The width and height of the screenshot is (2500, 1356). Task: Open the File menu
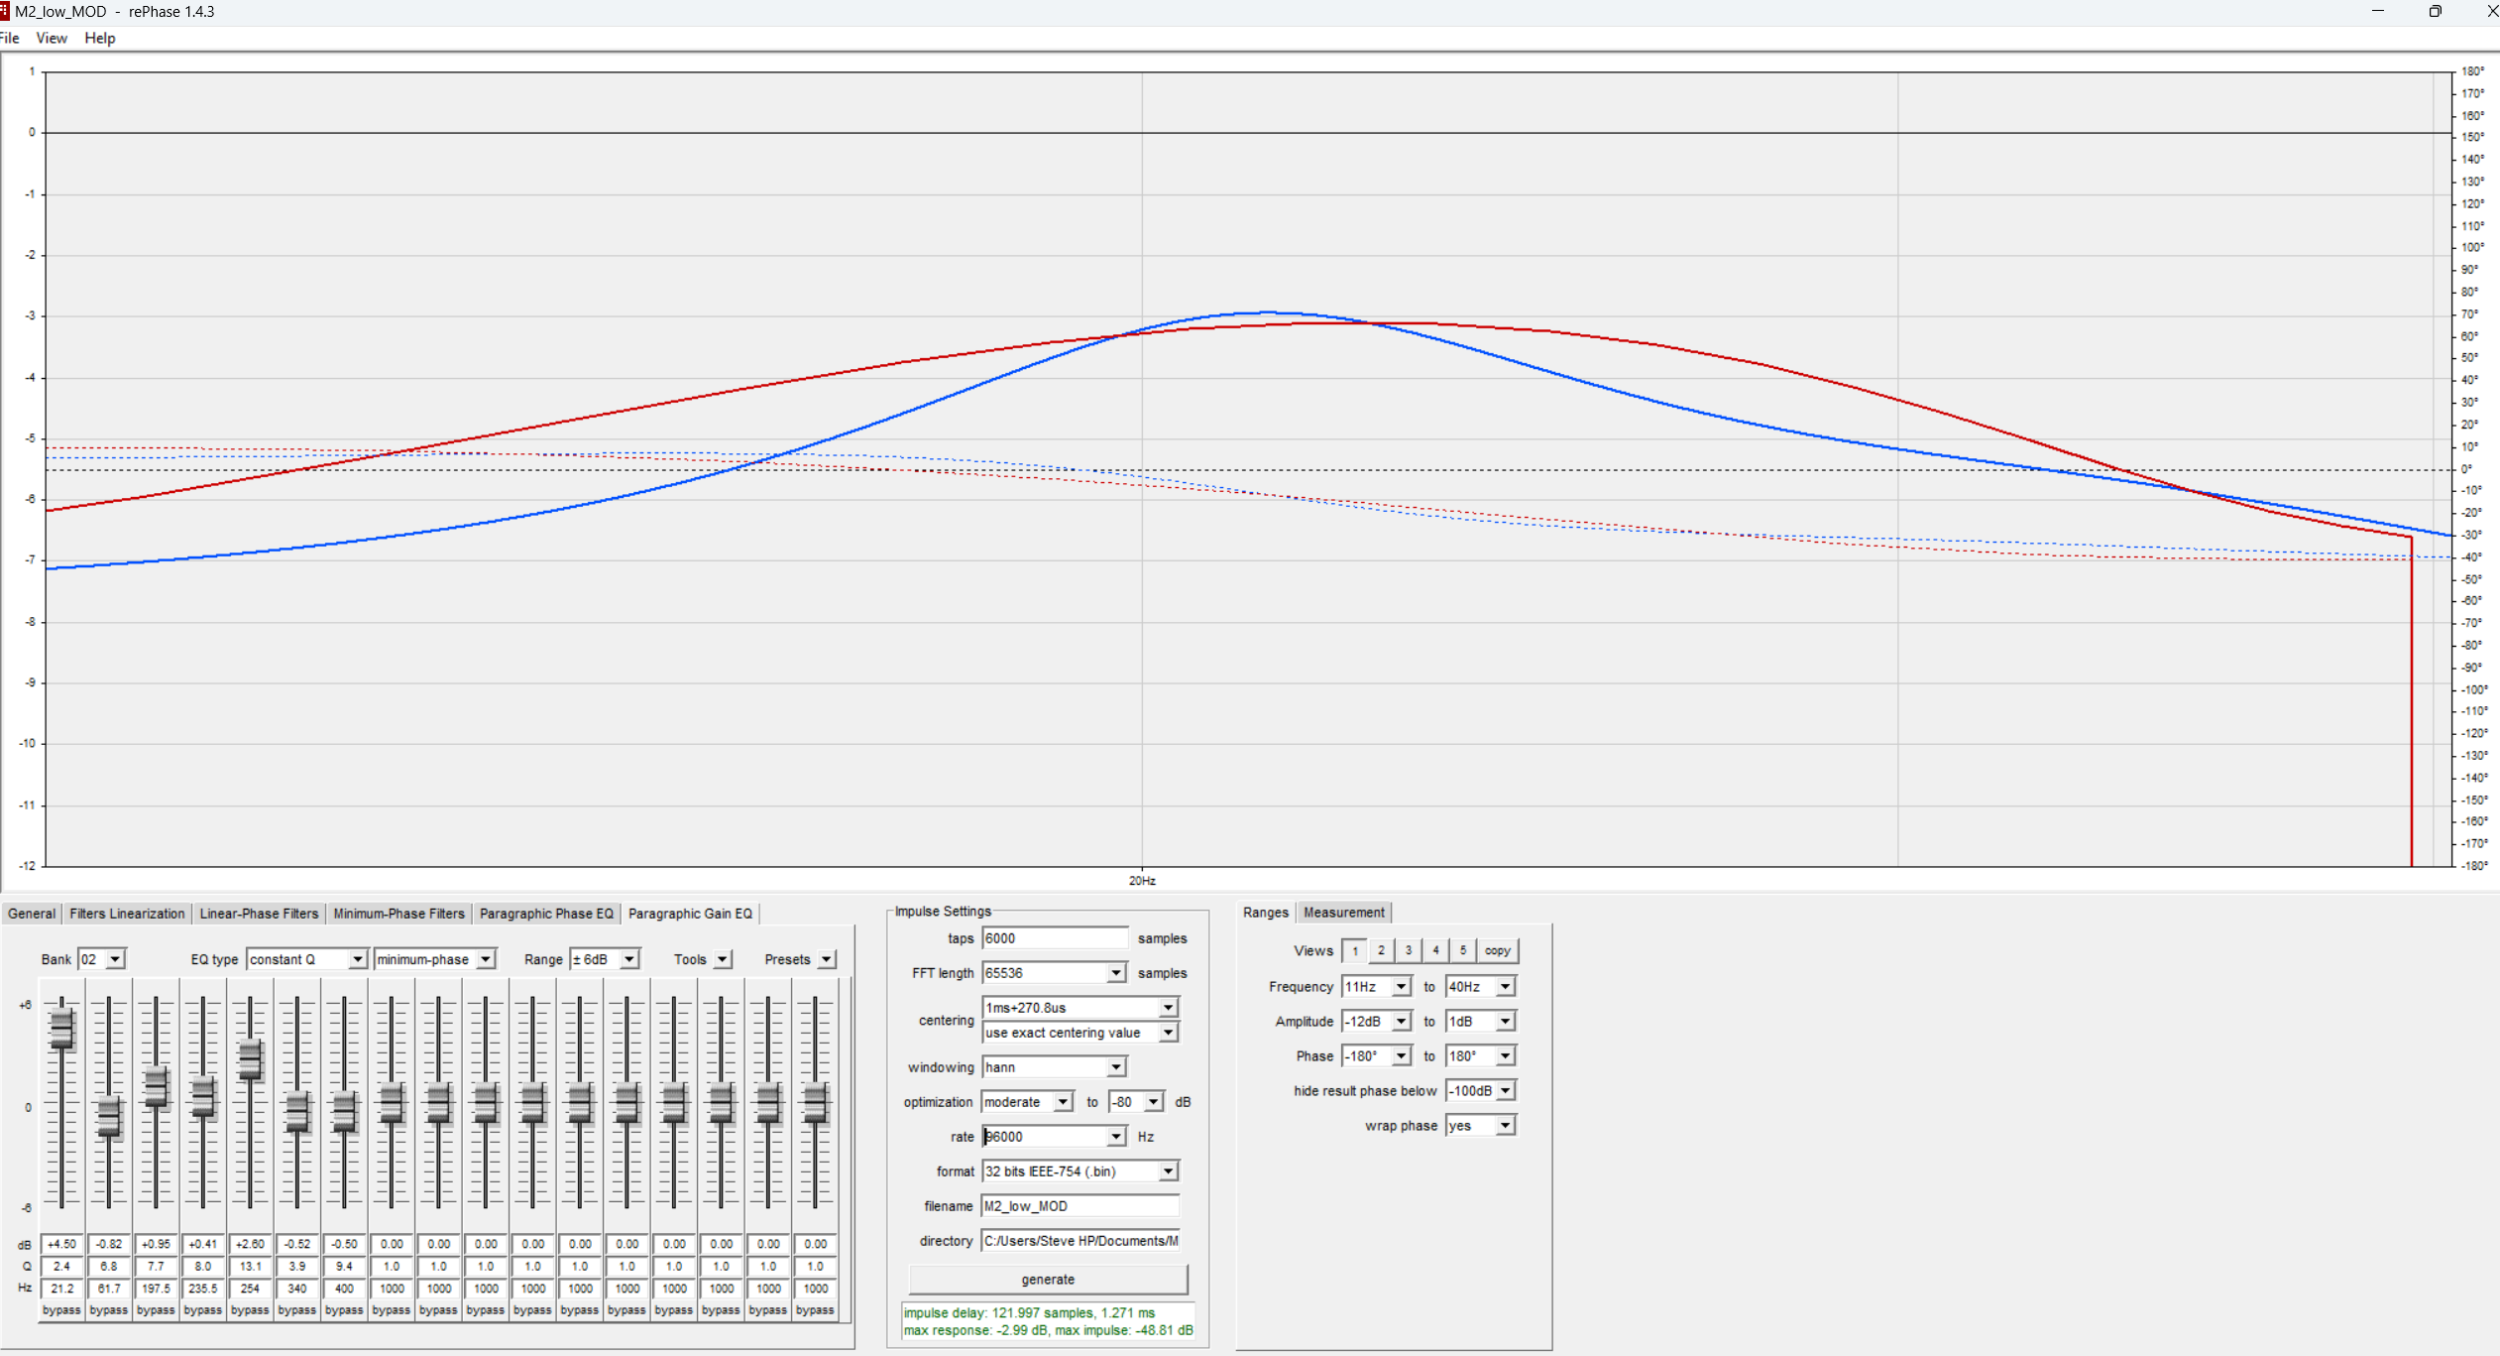[x=9, y=38]
